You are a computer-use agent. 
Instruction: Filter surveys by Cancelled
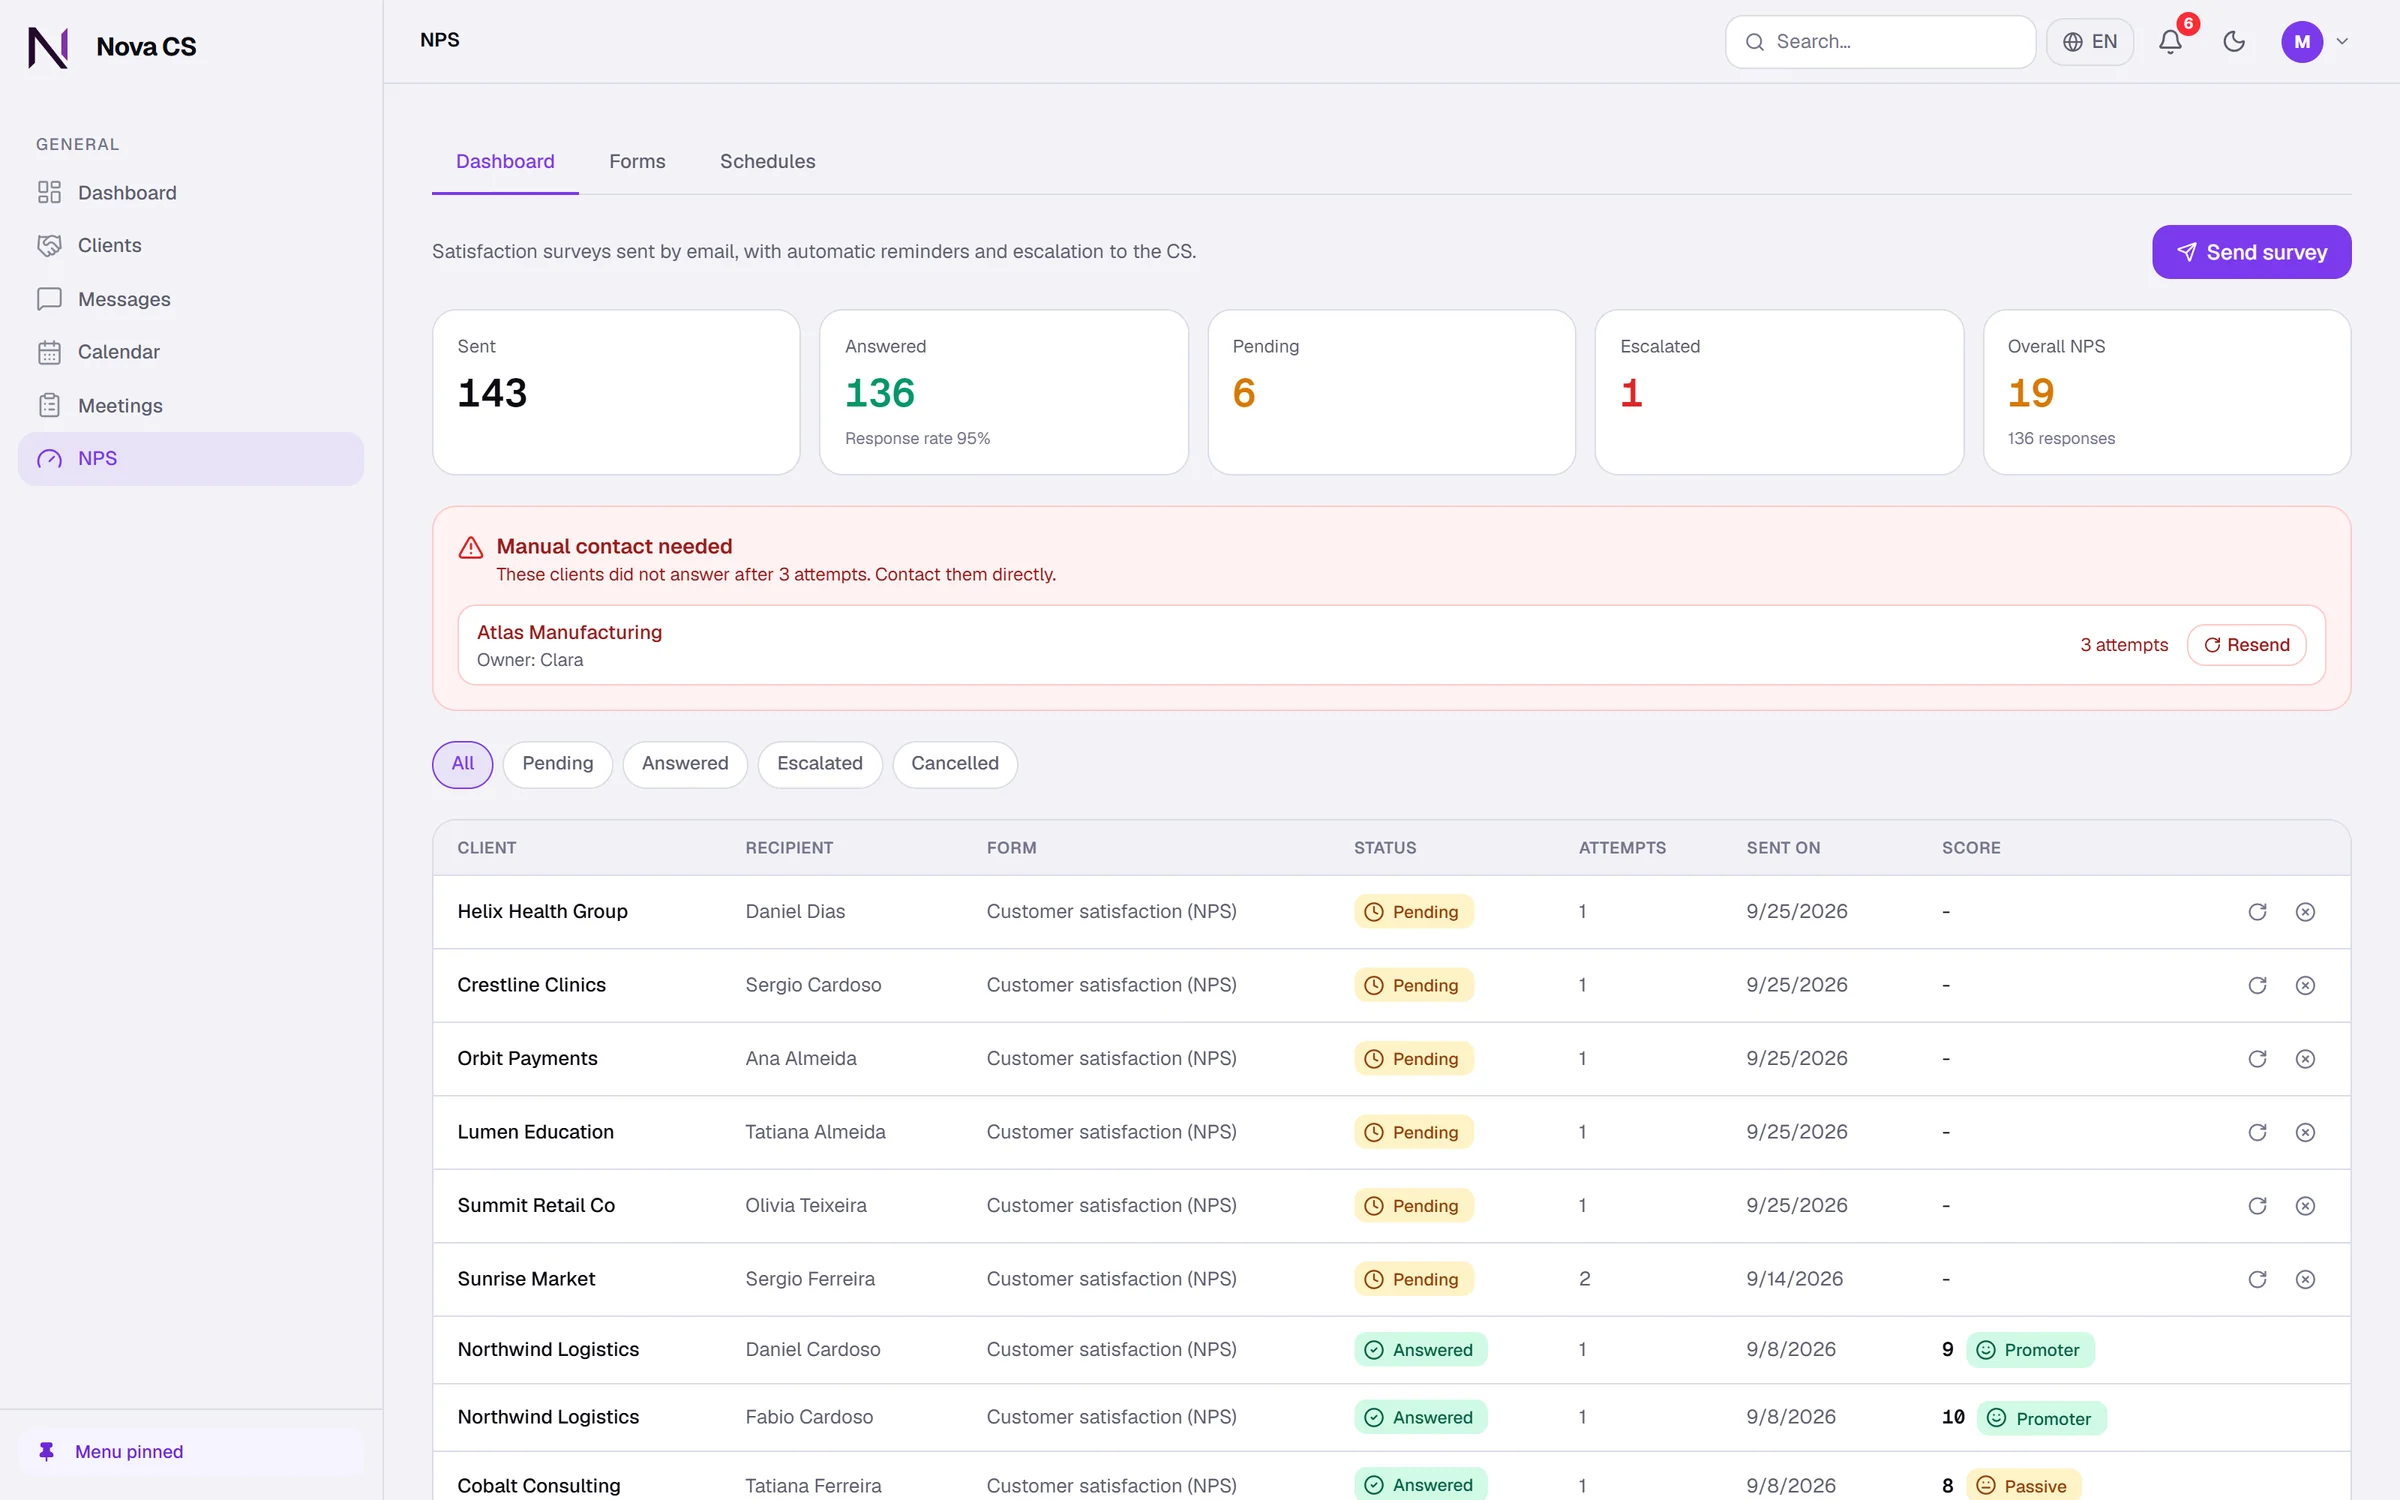point(954,764)
